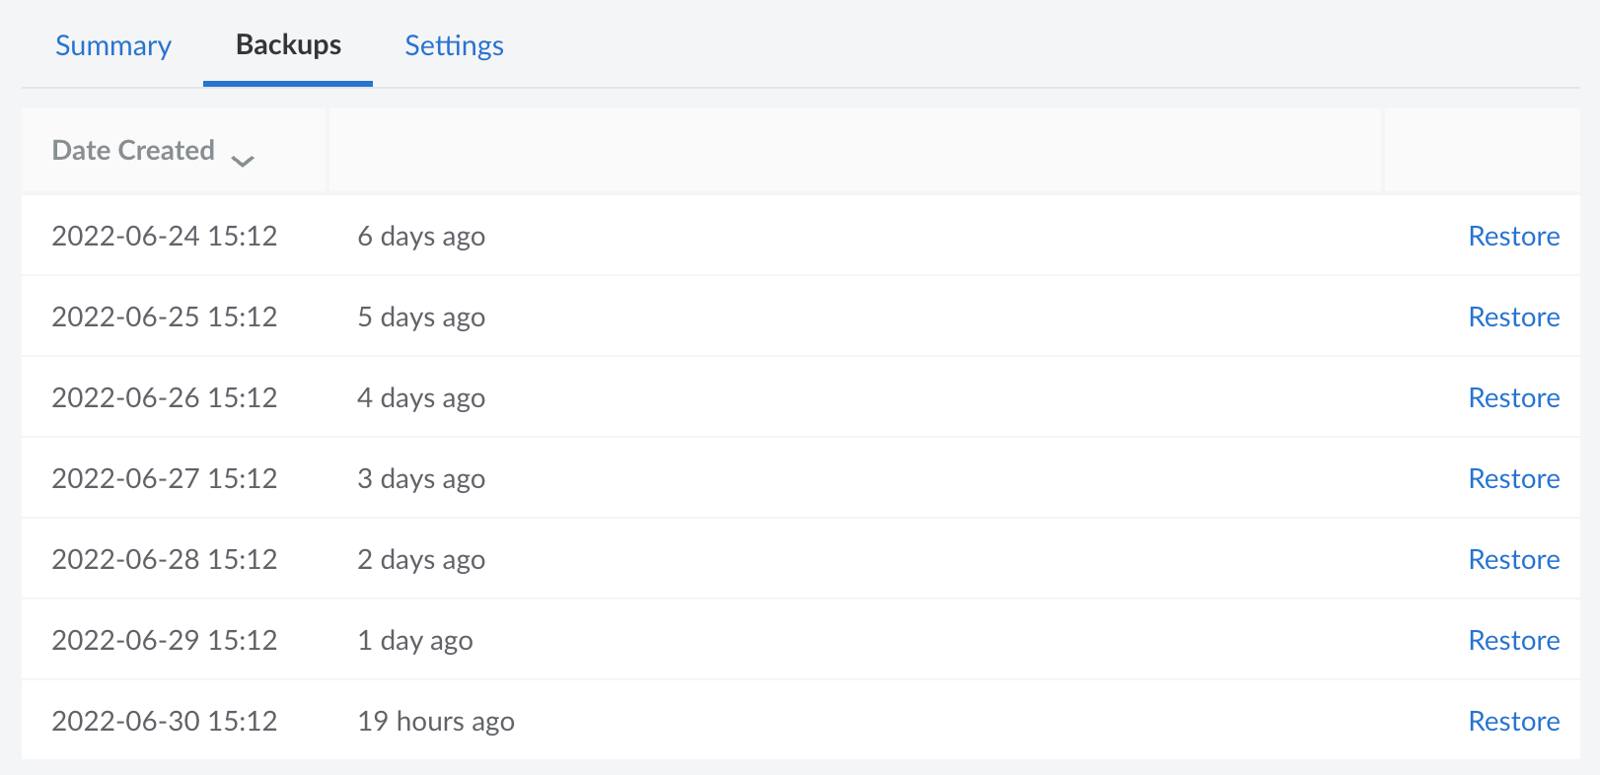
Task: Restore the backup from 1 day ago
Action: pyautogui.click(x=1514, y=640)
